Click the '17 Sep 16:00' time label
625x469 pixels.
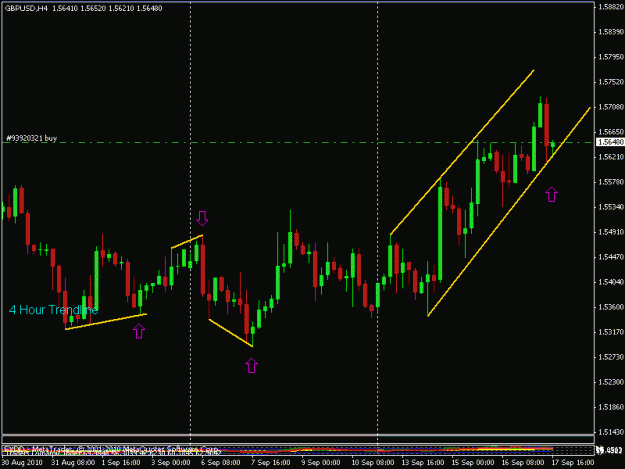[573, 463]
